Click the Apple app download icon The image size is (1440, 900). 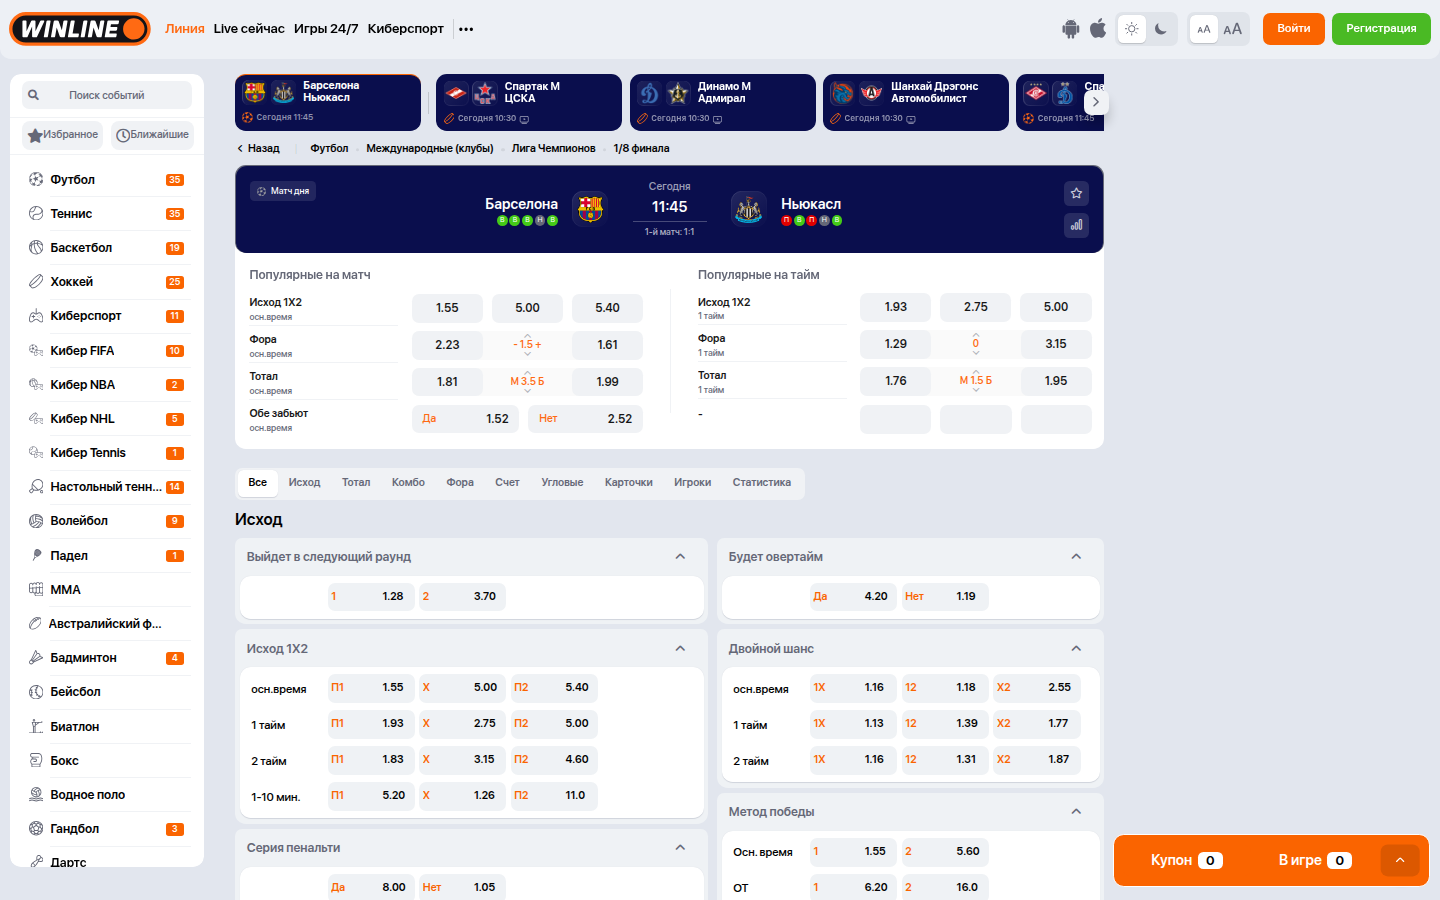pos(1098,29)
